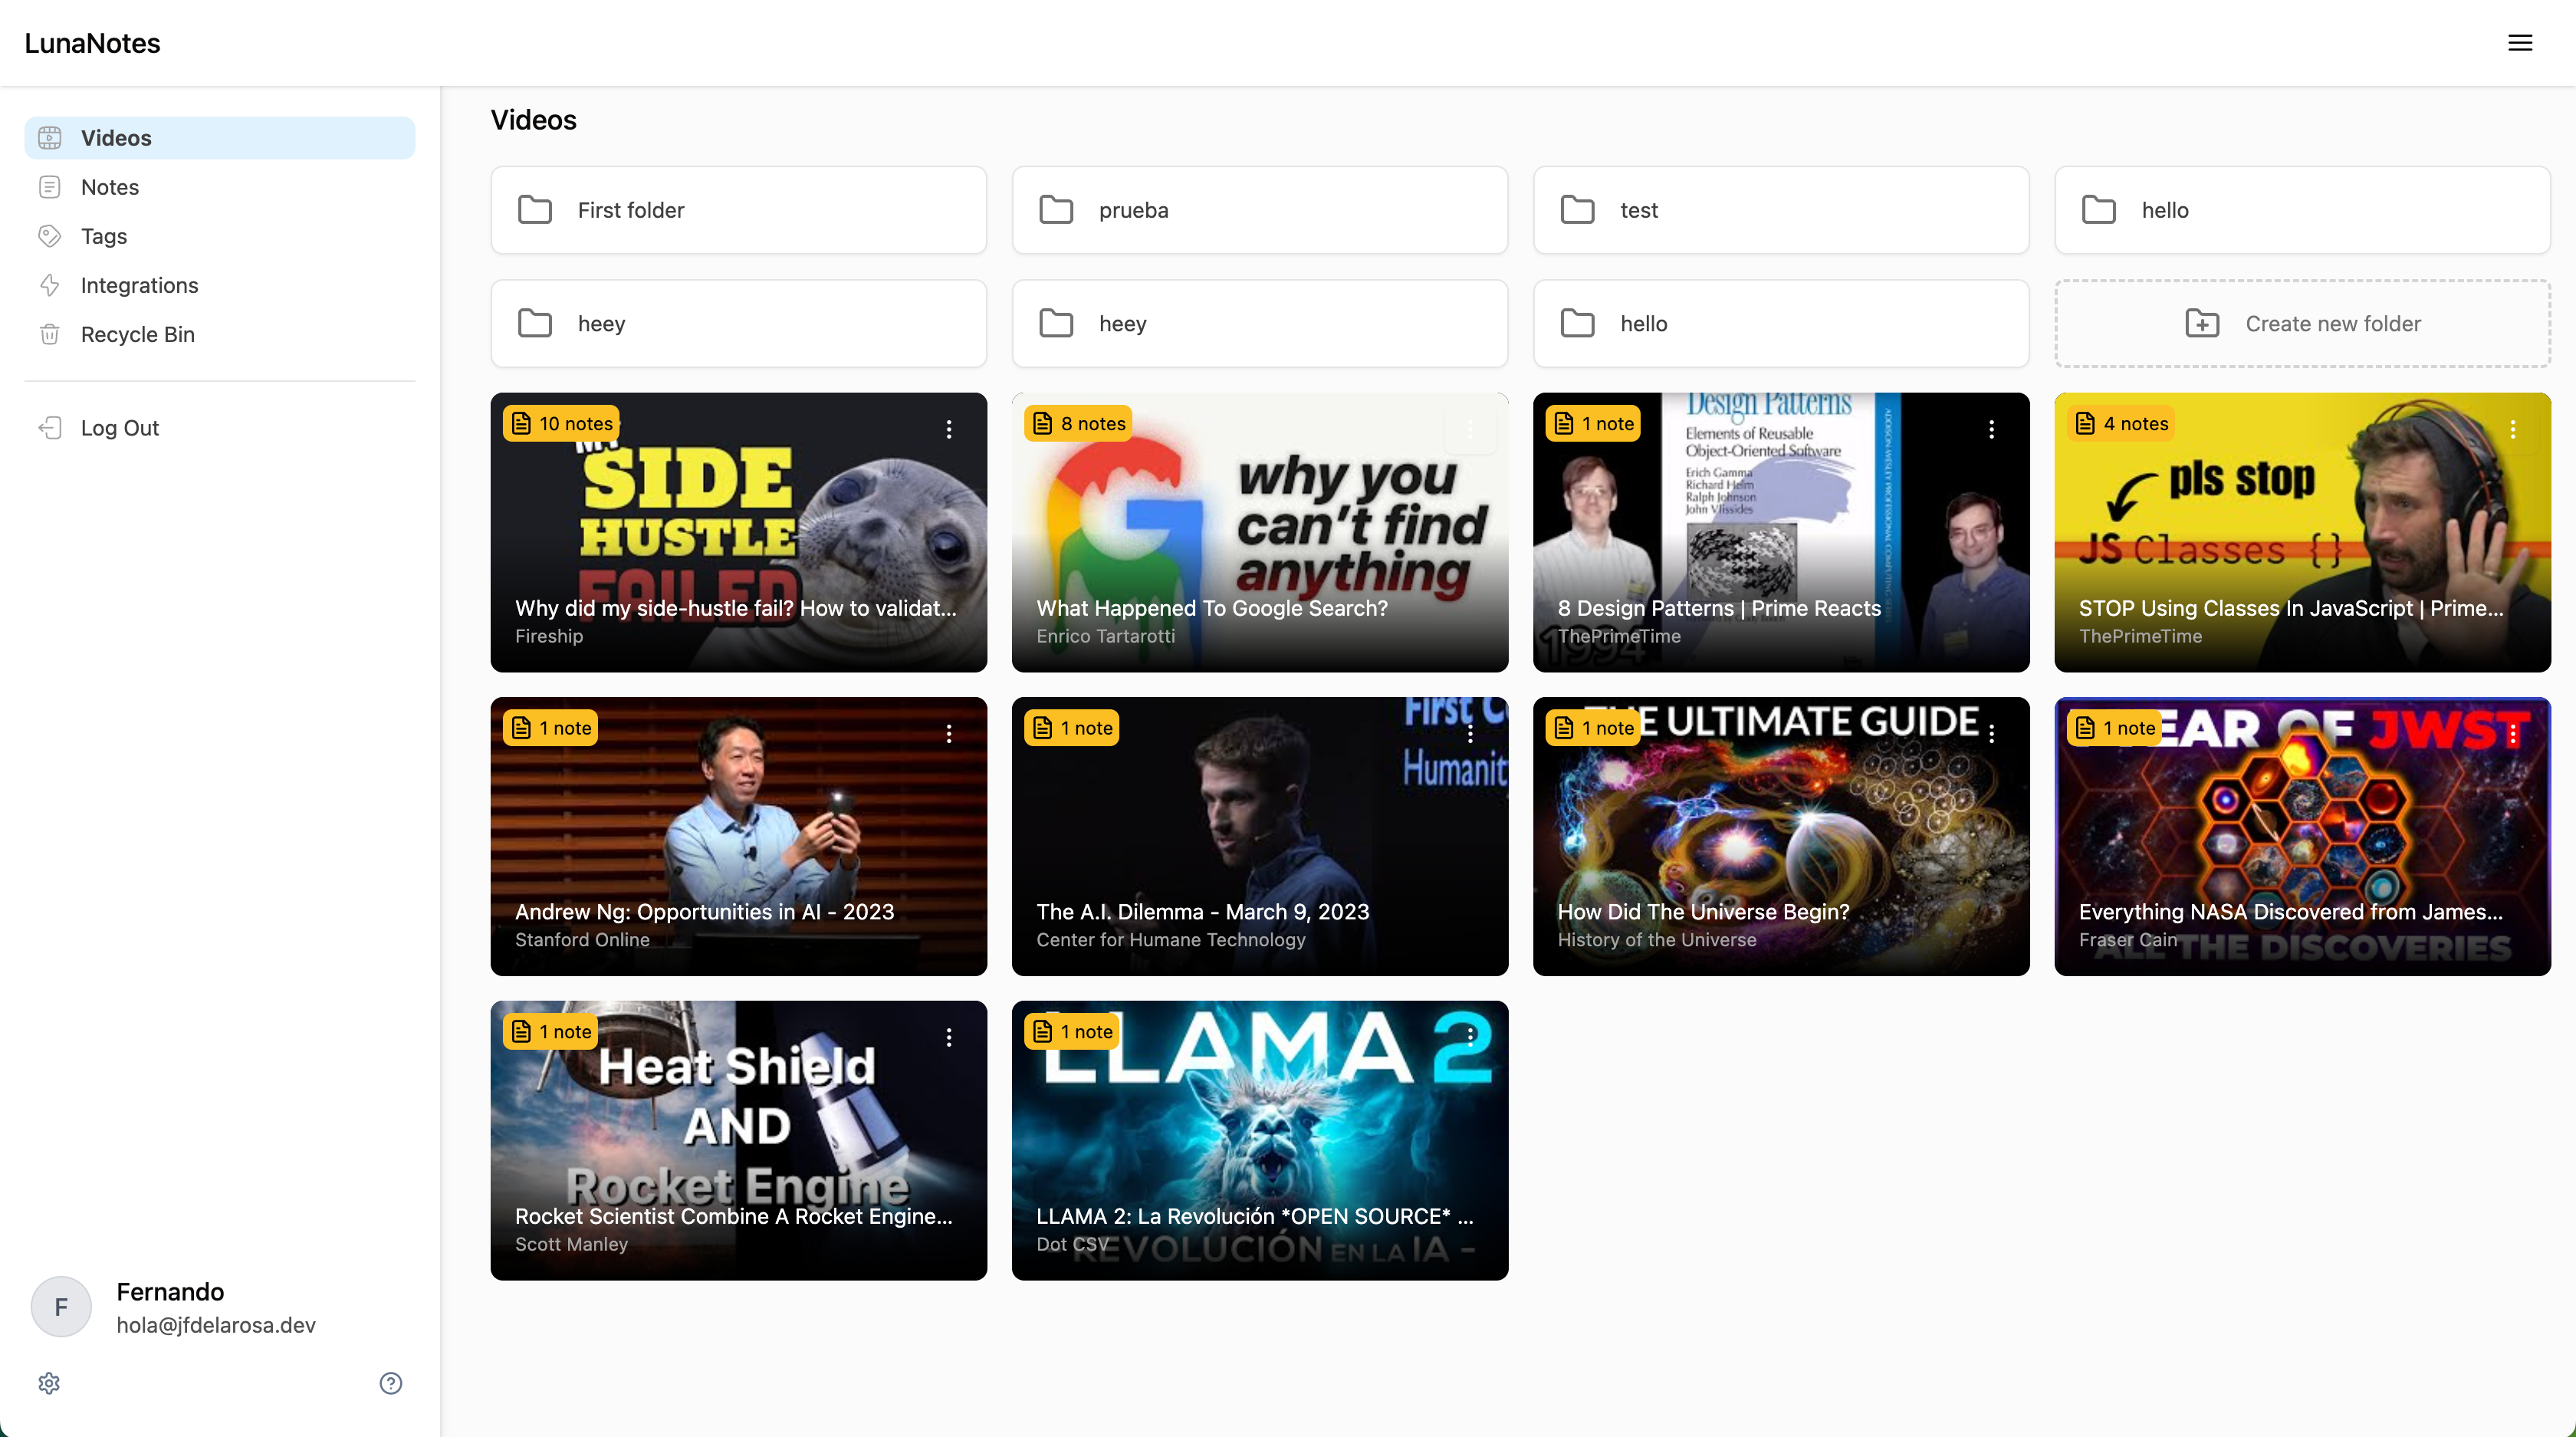2576x1437 pixels.
Task: Open options menu on Rocket Scientist card
Action: point(949,1038)
